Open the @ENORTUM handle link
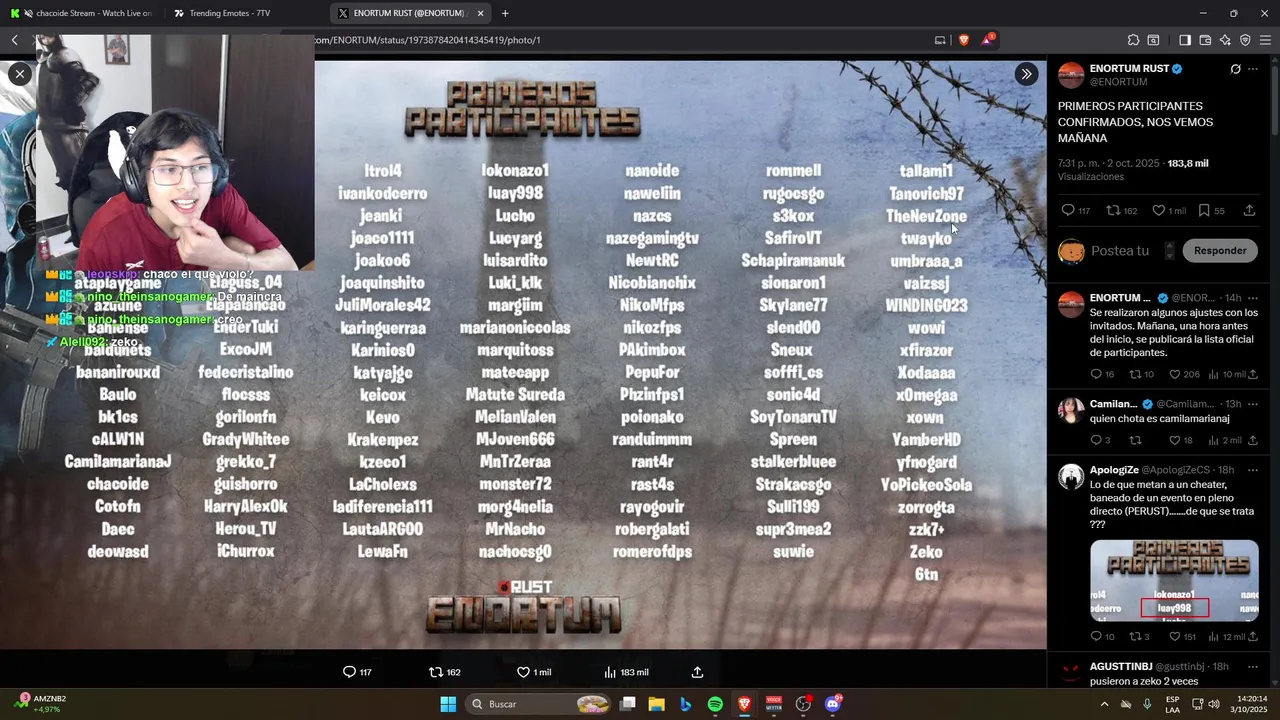This screenshot has height=720, width=1280. click(1118, 82)
